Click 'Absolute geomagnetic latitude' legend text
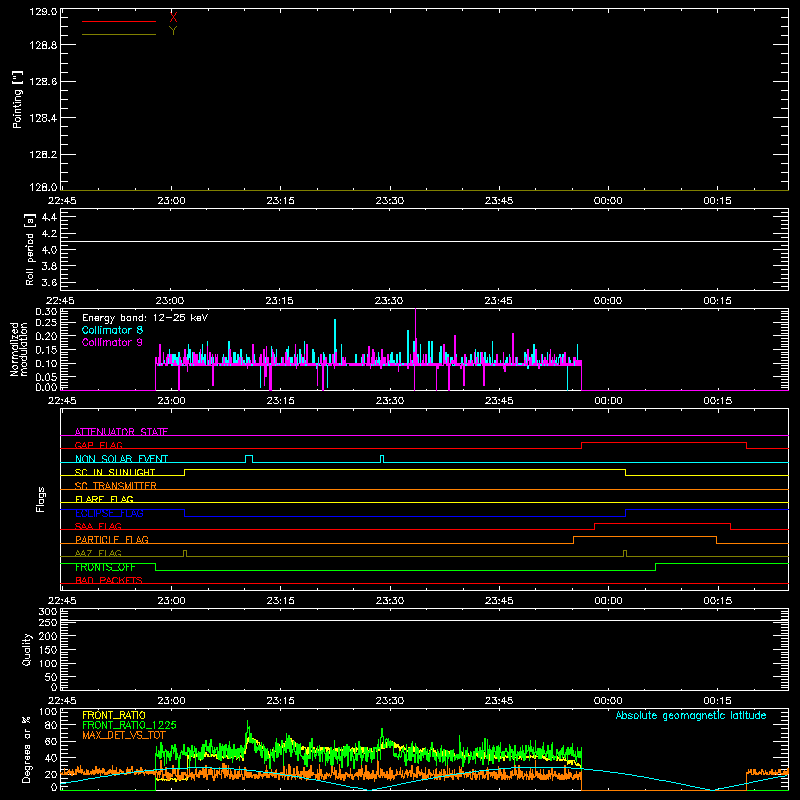The image size is (800, 800). [691, 716]
